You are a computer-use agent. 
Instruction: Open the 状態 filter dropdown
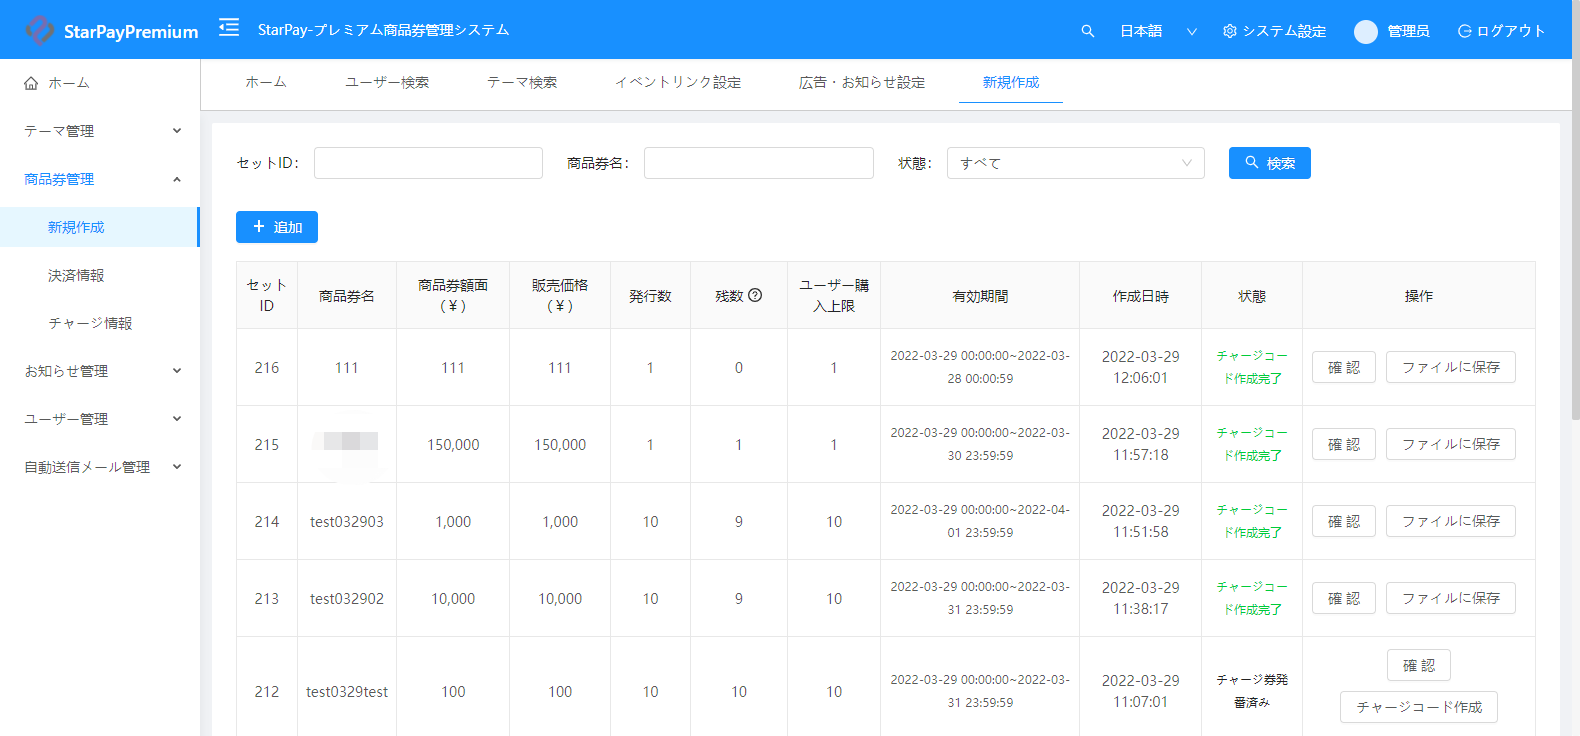(x=1075, y=163)
